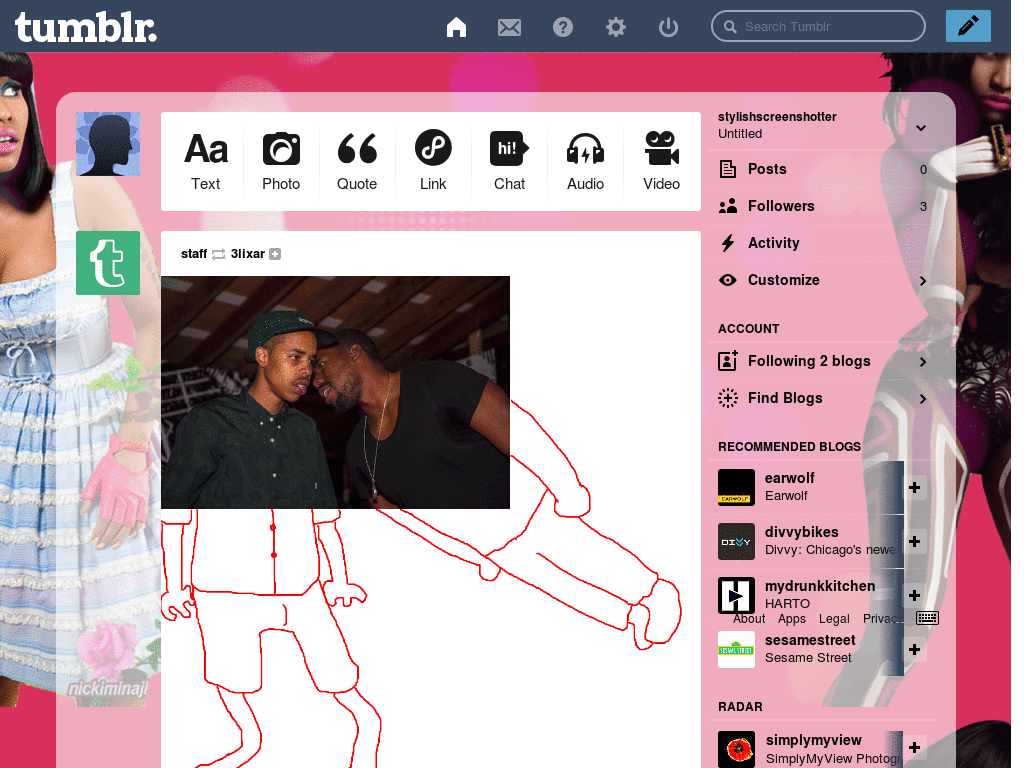Open the silhouette user avatar

pos(108,144)
